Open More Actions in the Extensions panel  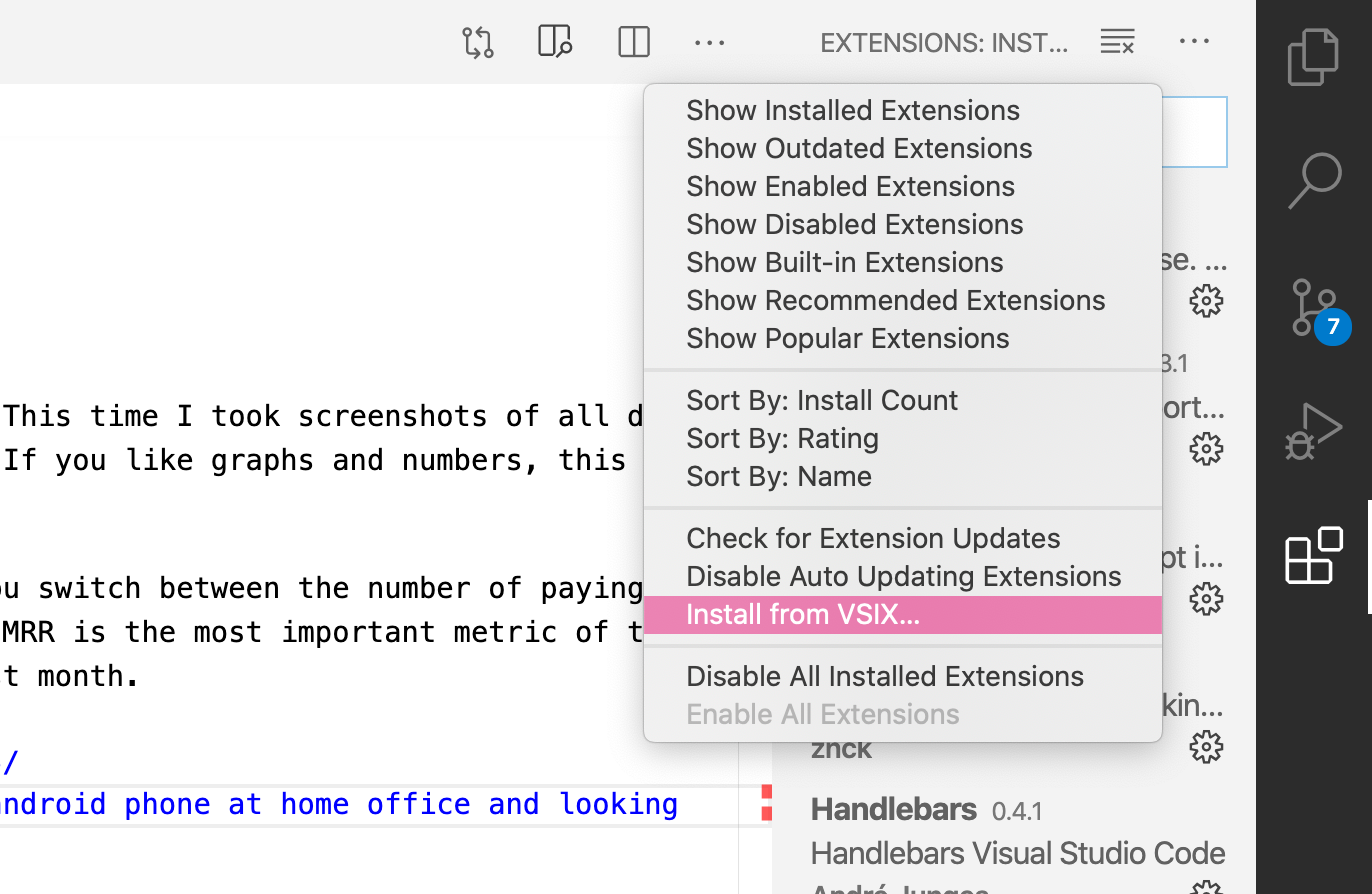1194,42
